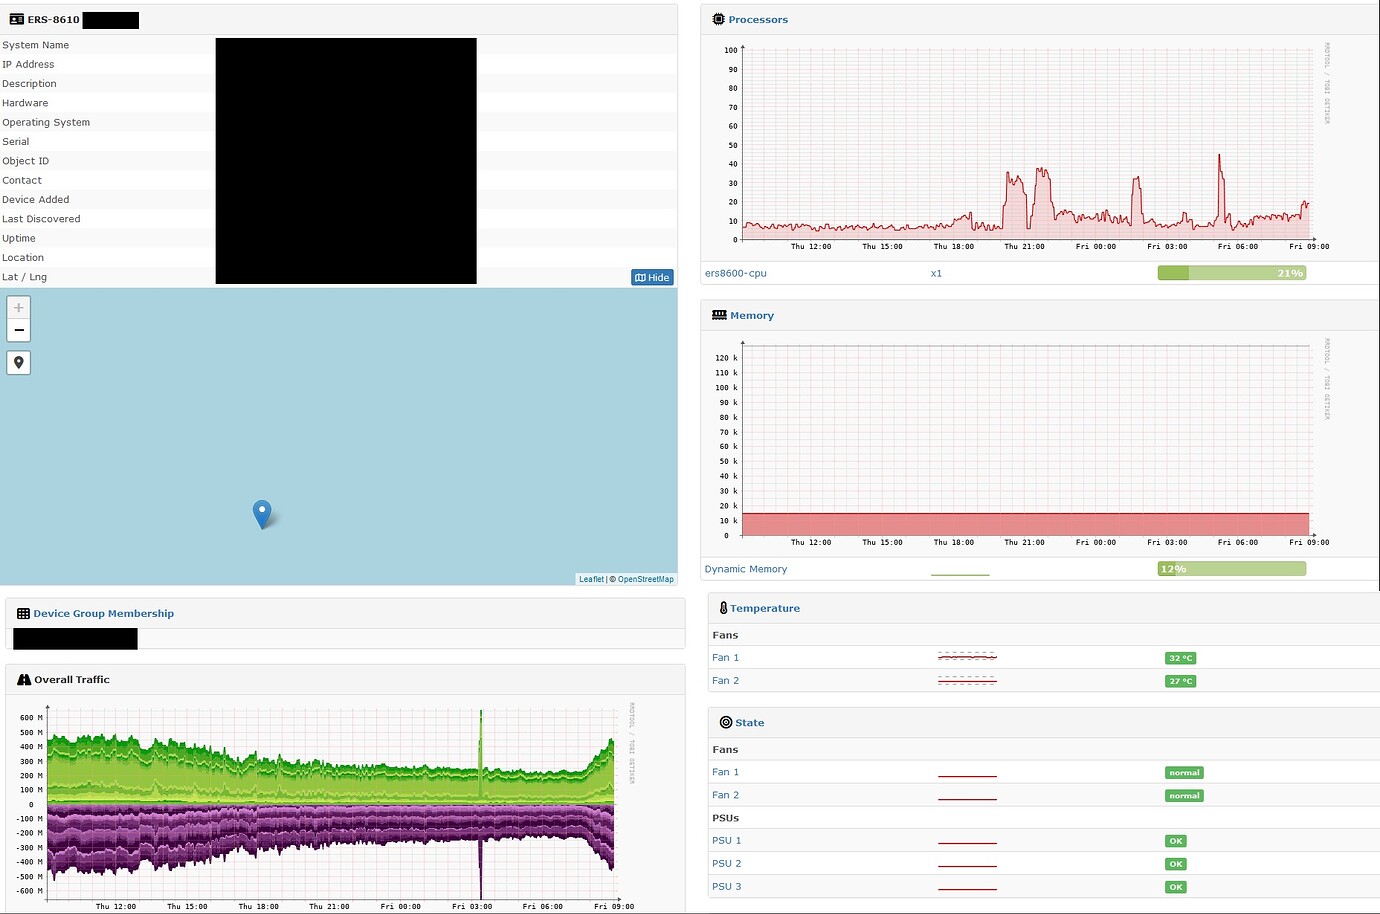Open the Dynamic Memory link
Screen dimensions: 1380x914
click(746, 569)
